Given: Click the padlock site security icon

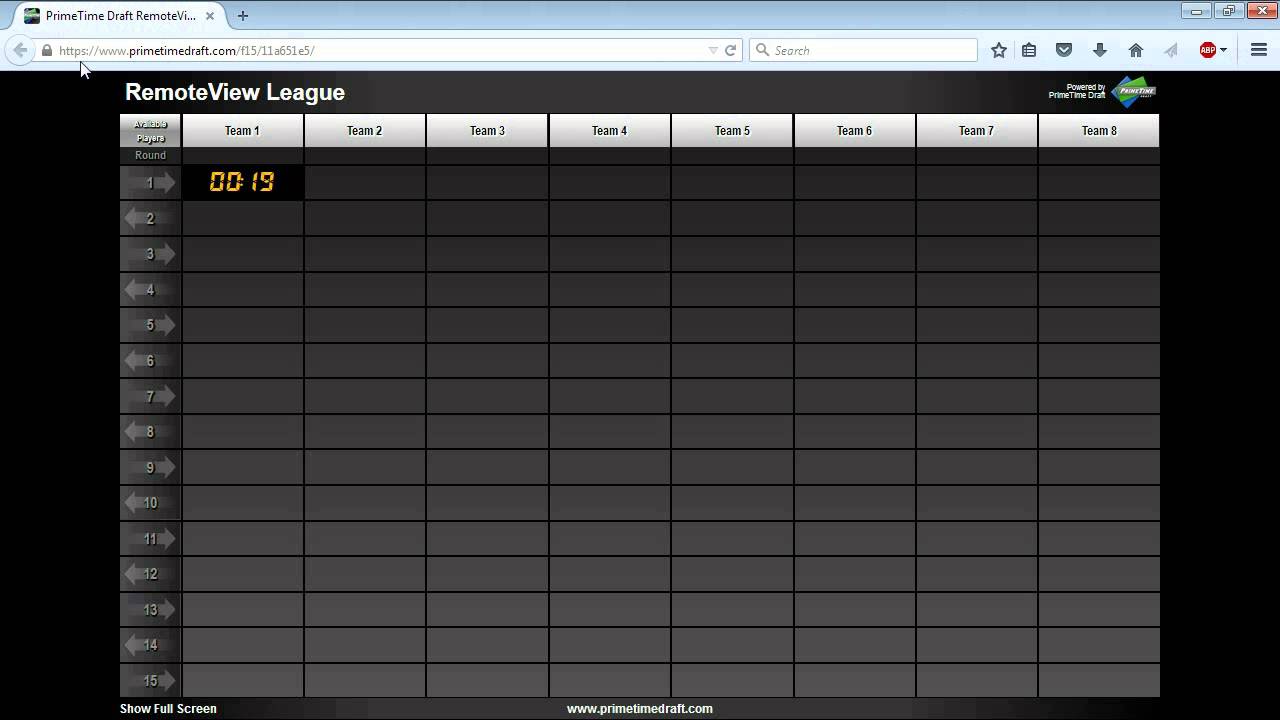Looking at the screenshot, I should 46,50.
